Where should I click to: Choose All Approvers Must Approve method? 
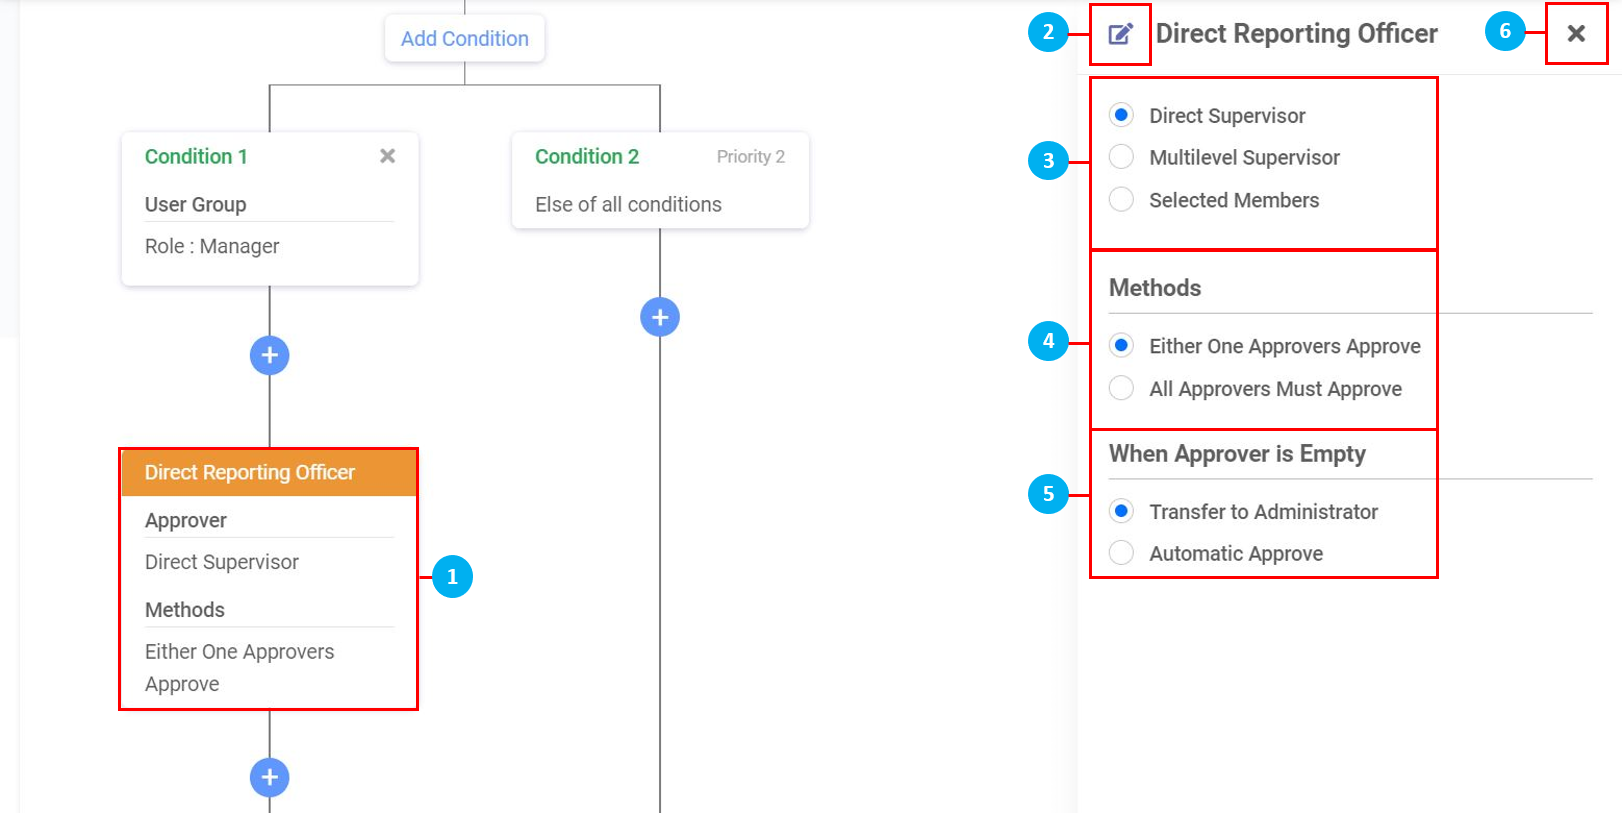pyautogui.click(x=1122, y=388)
